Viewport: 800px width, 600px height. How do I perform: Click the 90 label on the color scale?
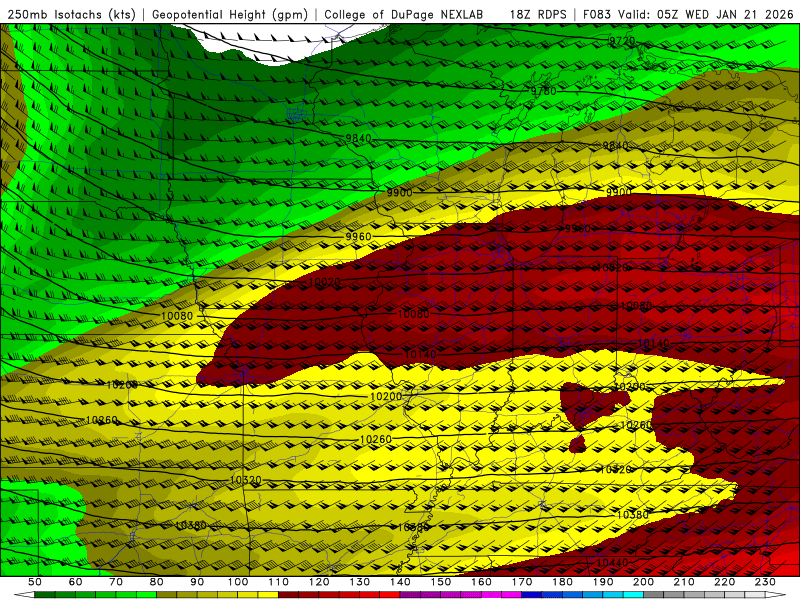[197, 582]
